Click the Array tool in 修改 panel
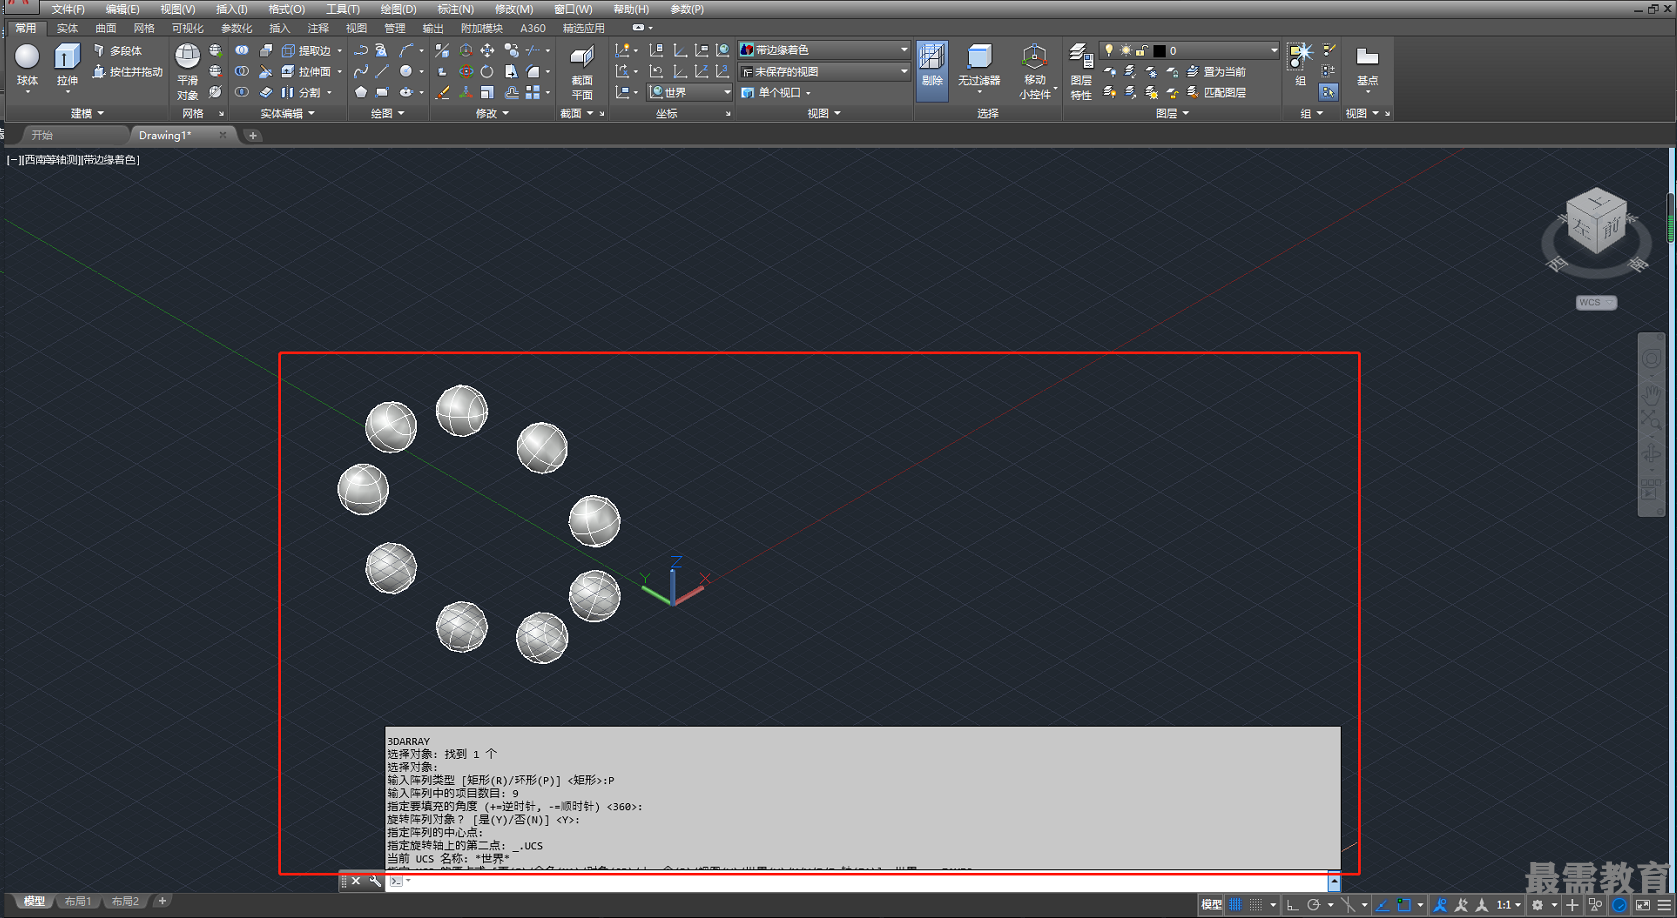This screenshot has height=918, width=1677. pyautogui.click(x=533, y=92)
